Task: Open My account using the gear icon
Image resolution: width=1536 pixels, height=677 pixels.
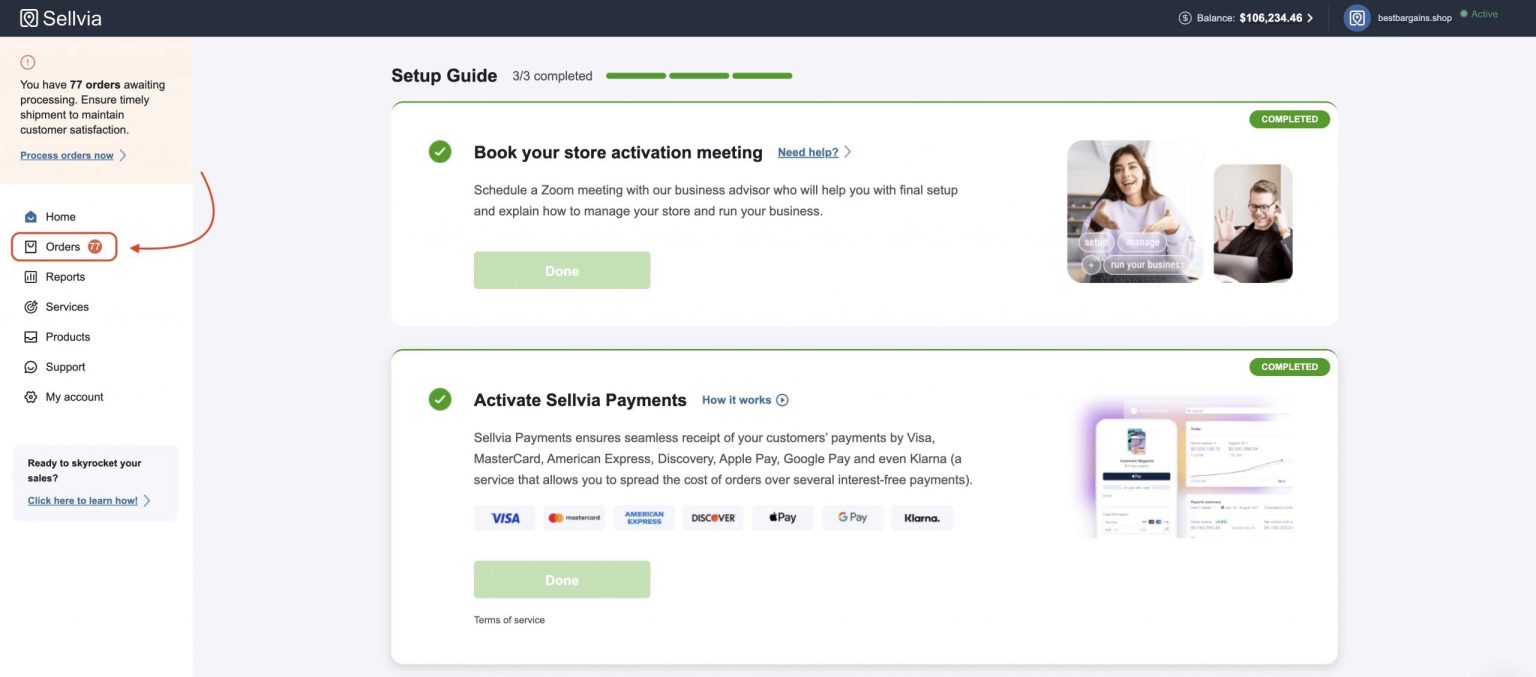Action: click(30, 396)
